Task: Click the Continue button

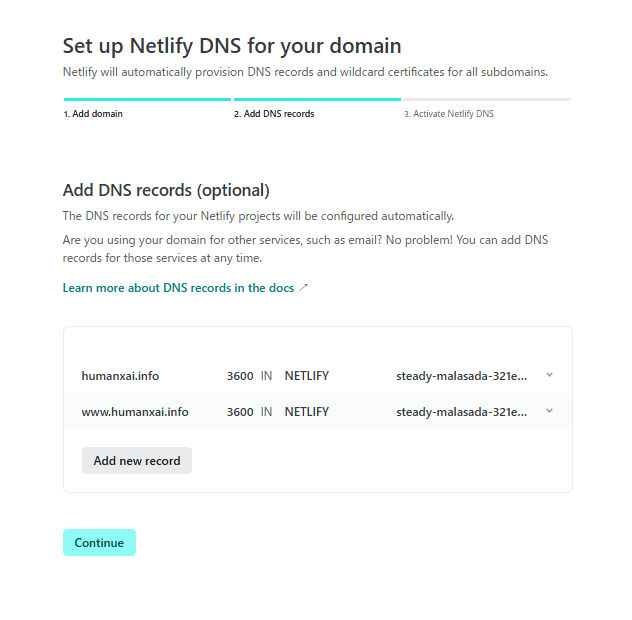Action: (x=99, y=543)
